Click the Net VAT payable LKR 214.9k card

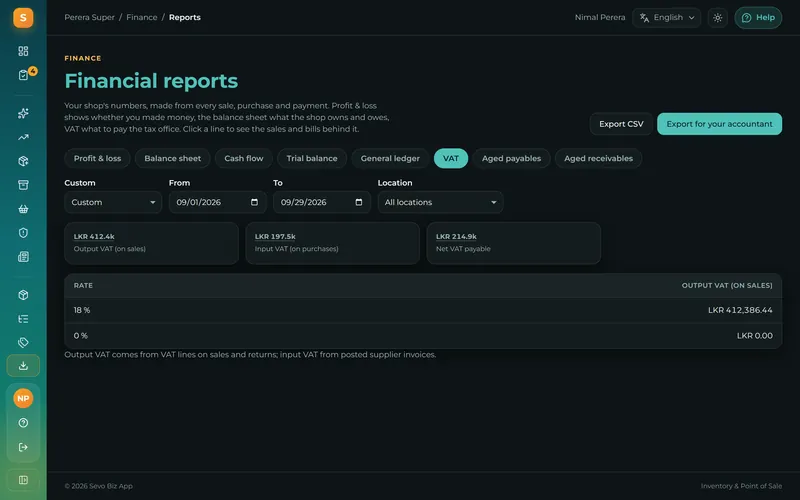click(514, 243)
